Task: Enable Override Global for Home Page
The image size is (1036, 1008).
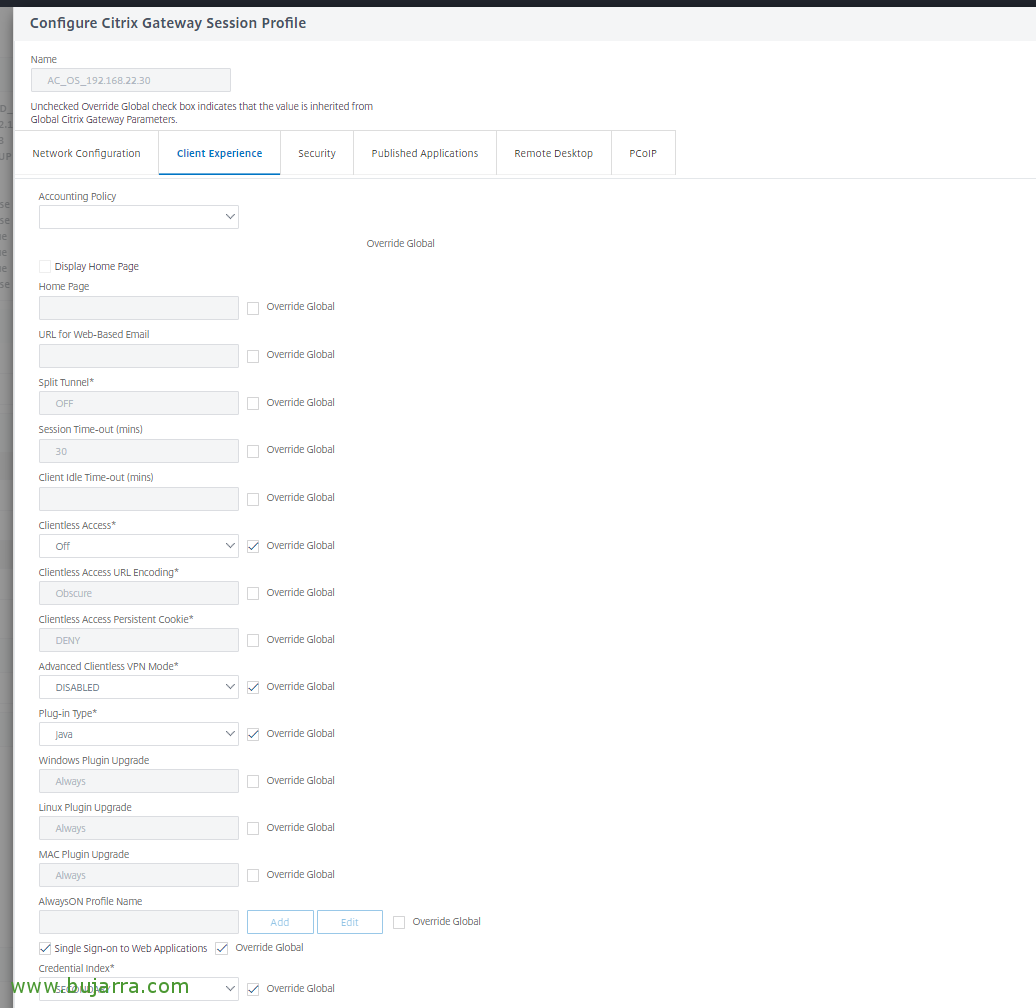Action: pos(253,308)
